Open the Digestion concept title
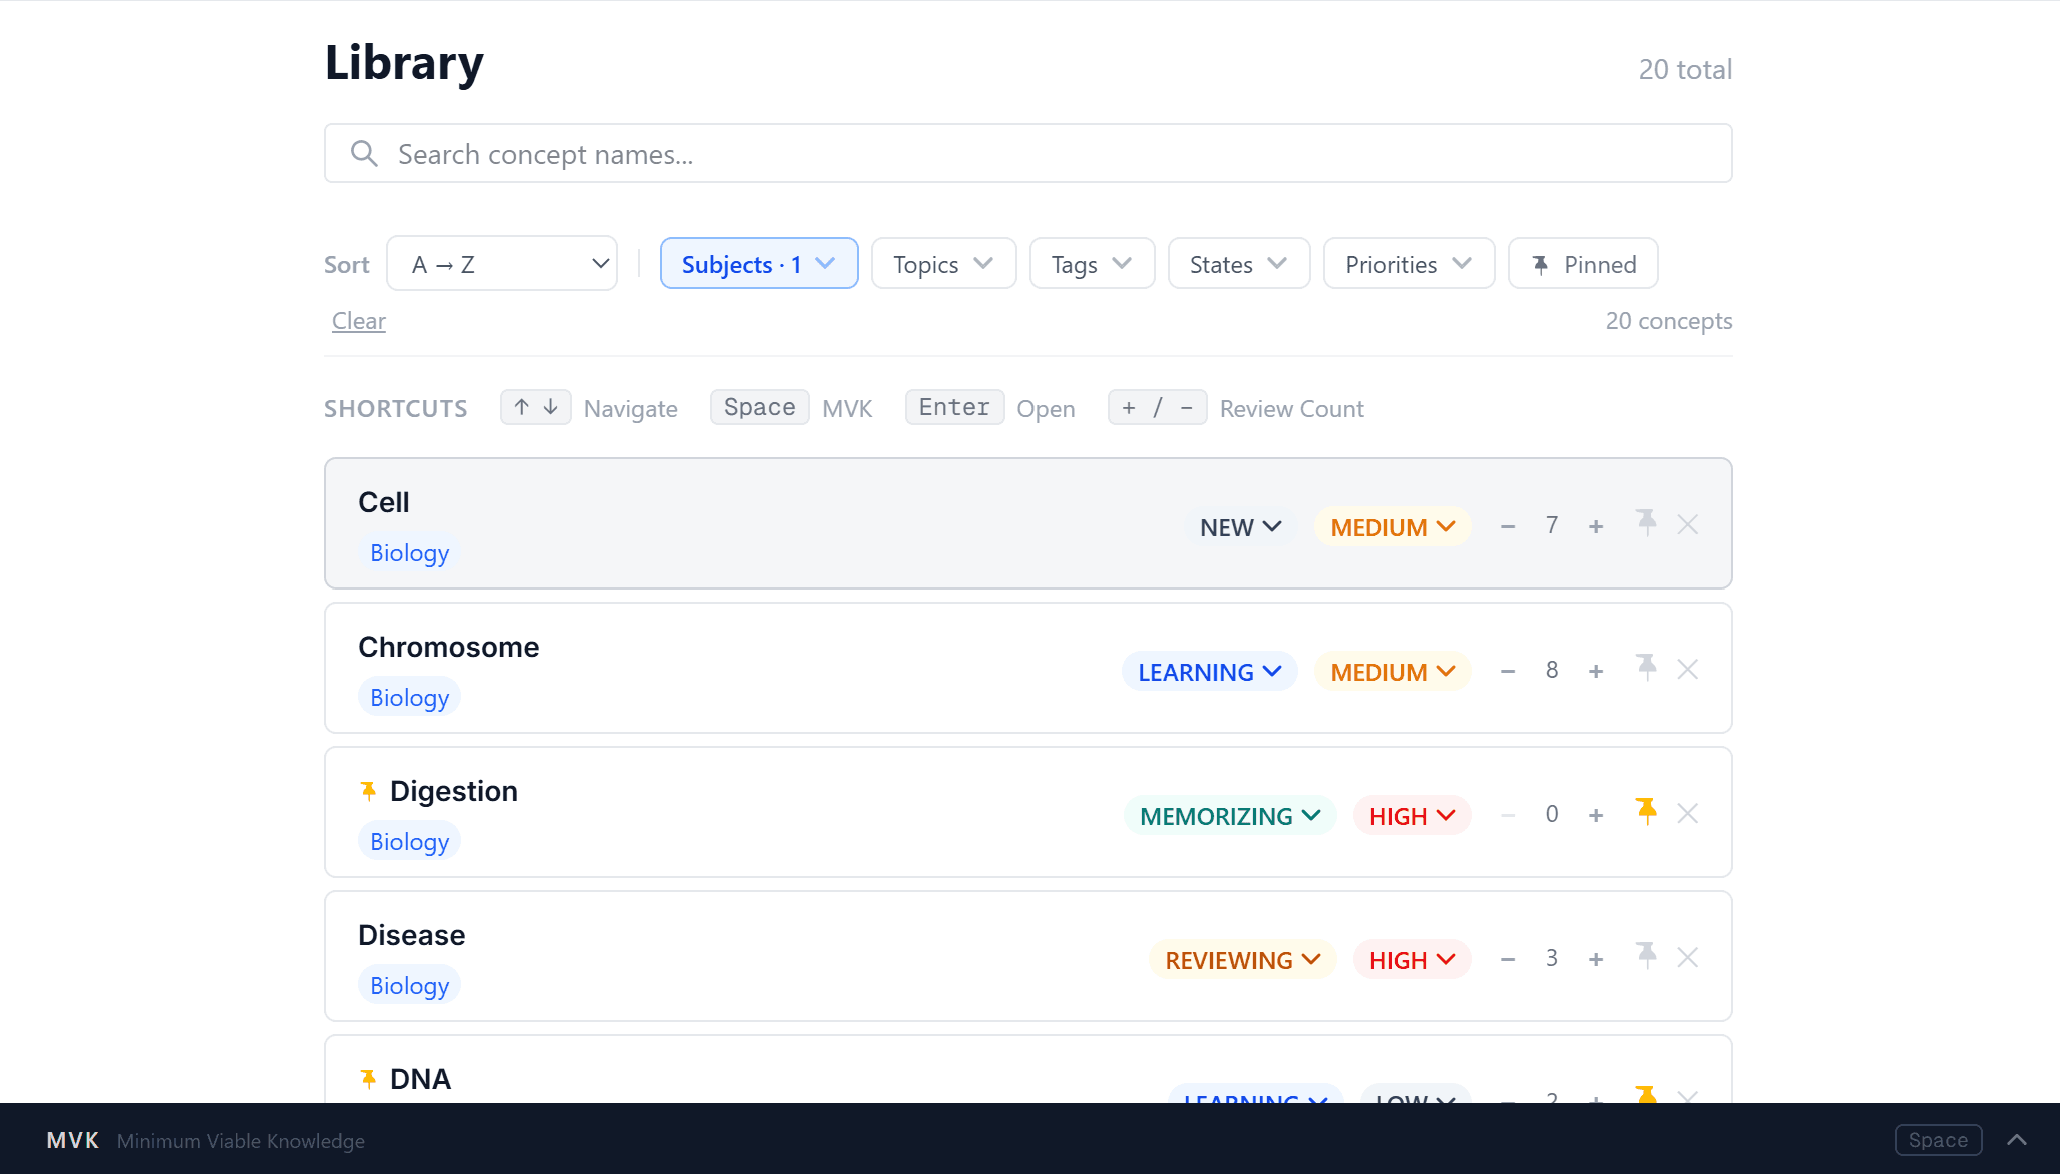This screenshot has height=1174, width=2060. pos(454,791)
